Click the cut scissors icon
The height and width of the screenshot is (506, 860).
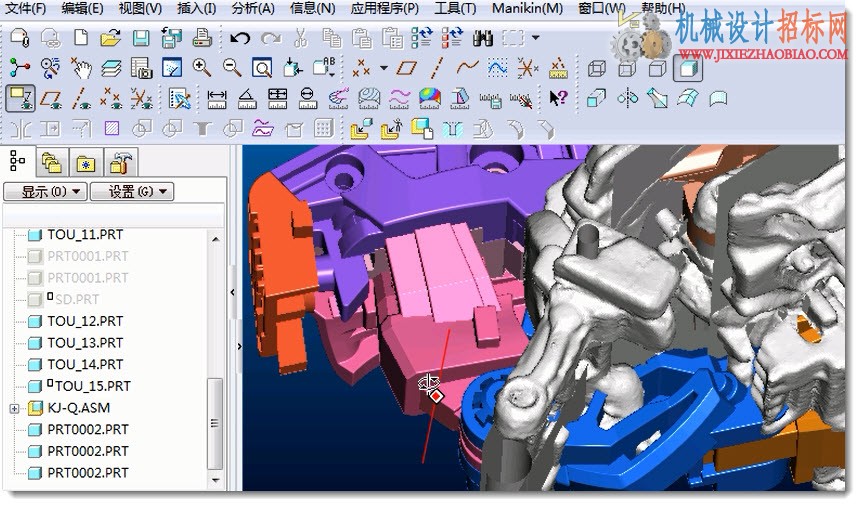301,38
